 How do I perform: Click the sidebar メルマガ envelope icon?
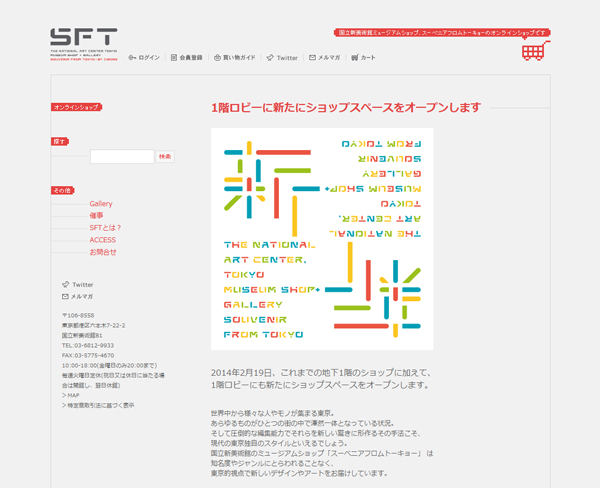[65, 296]
